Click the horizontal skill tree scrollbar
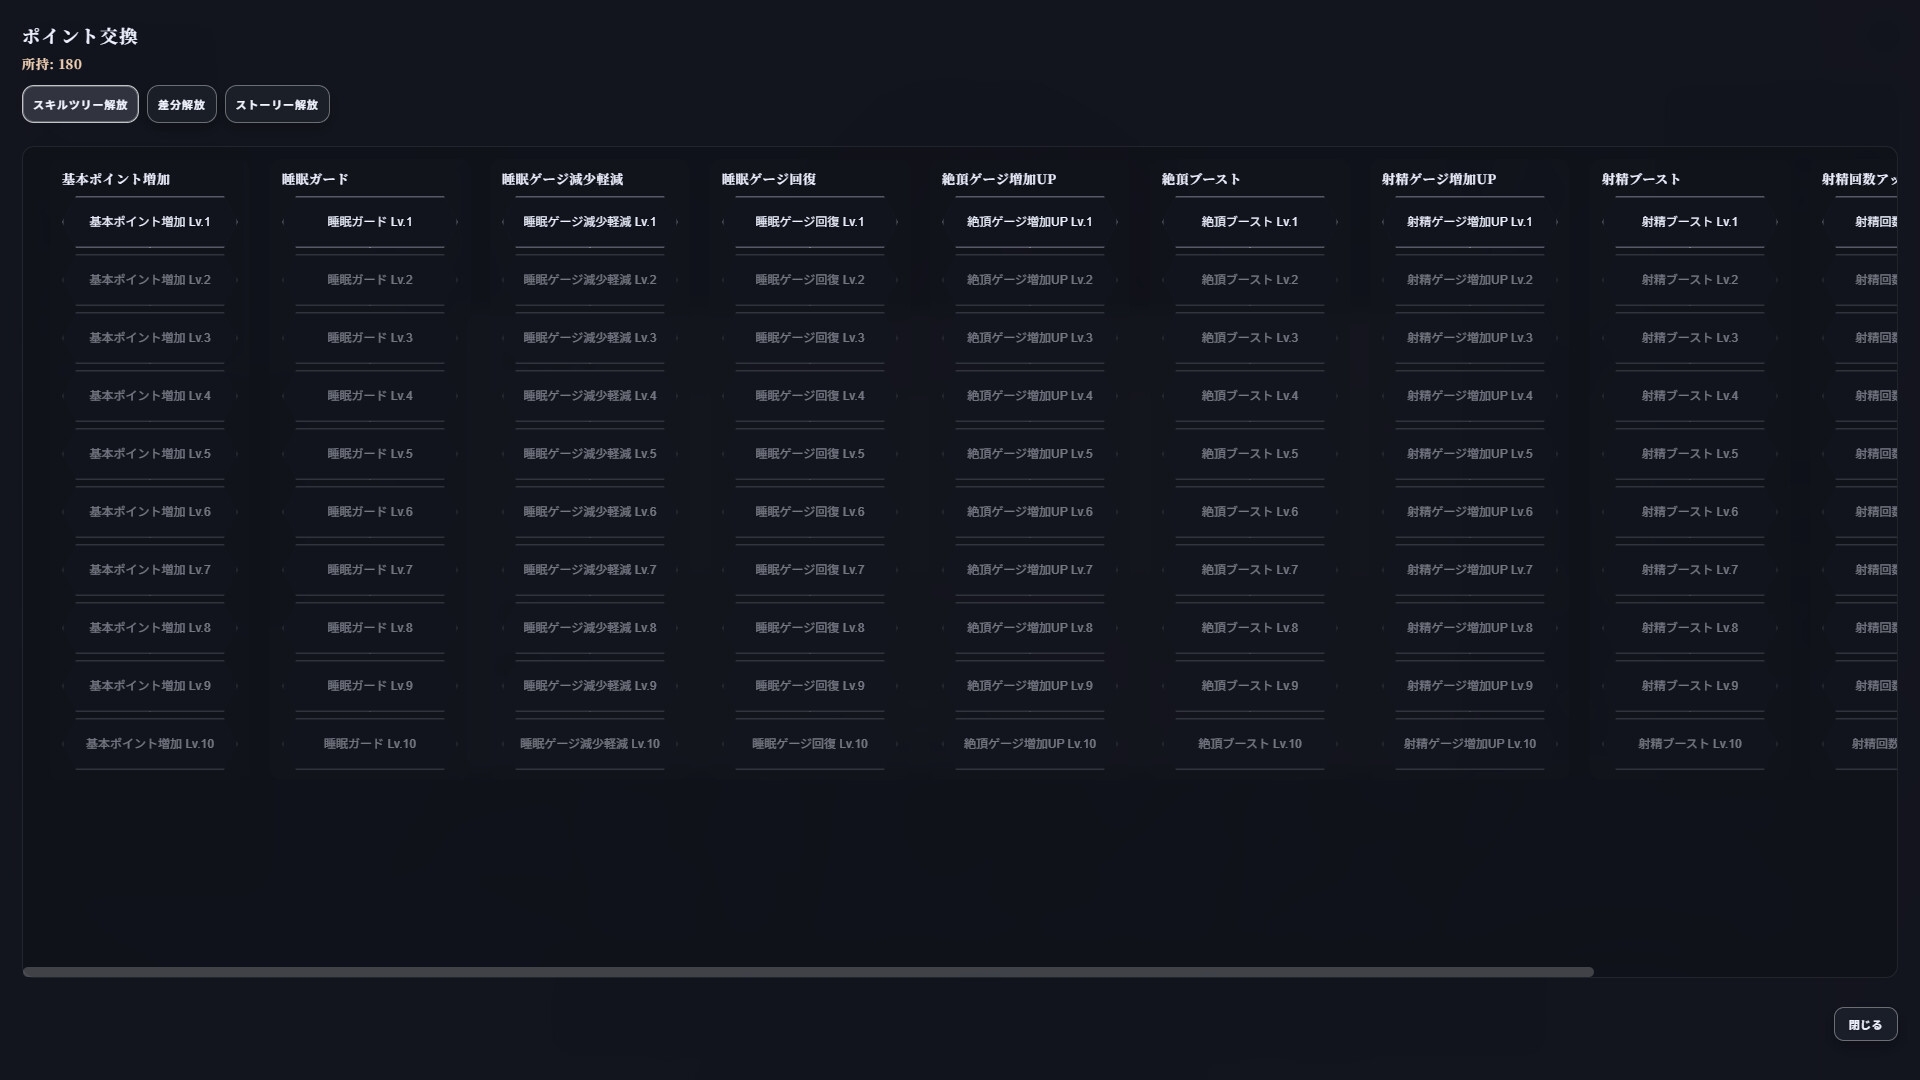 coord(808,972)
